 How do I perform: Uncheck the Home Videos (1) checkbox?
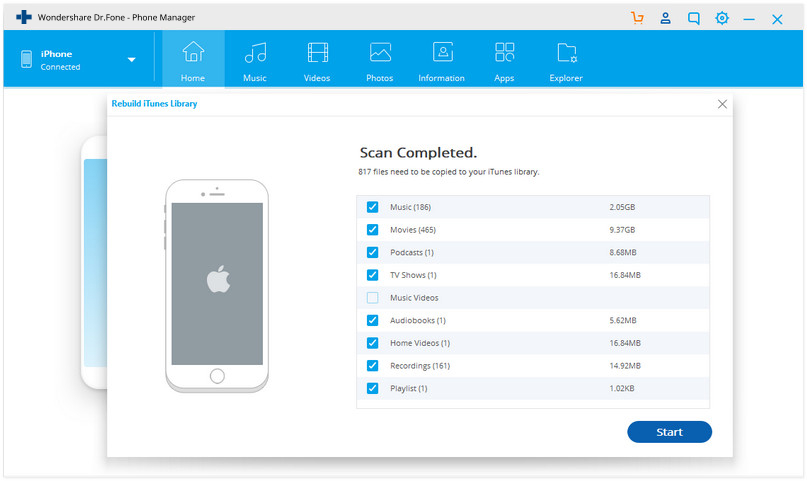pos(373,343)
